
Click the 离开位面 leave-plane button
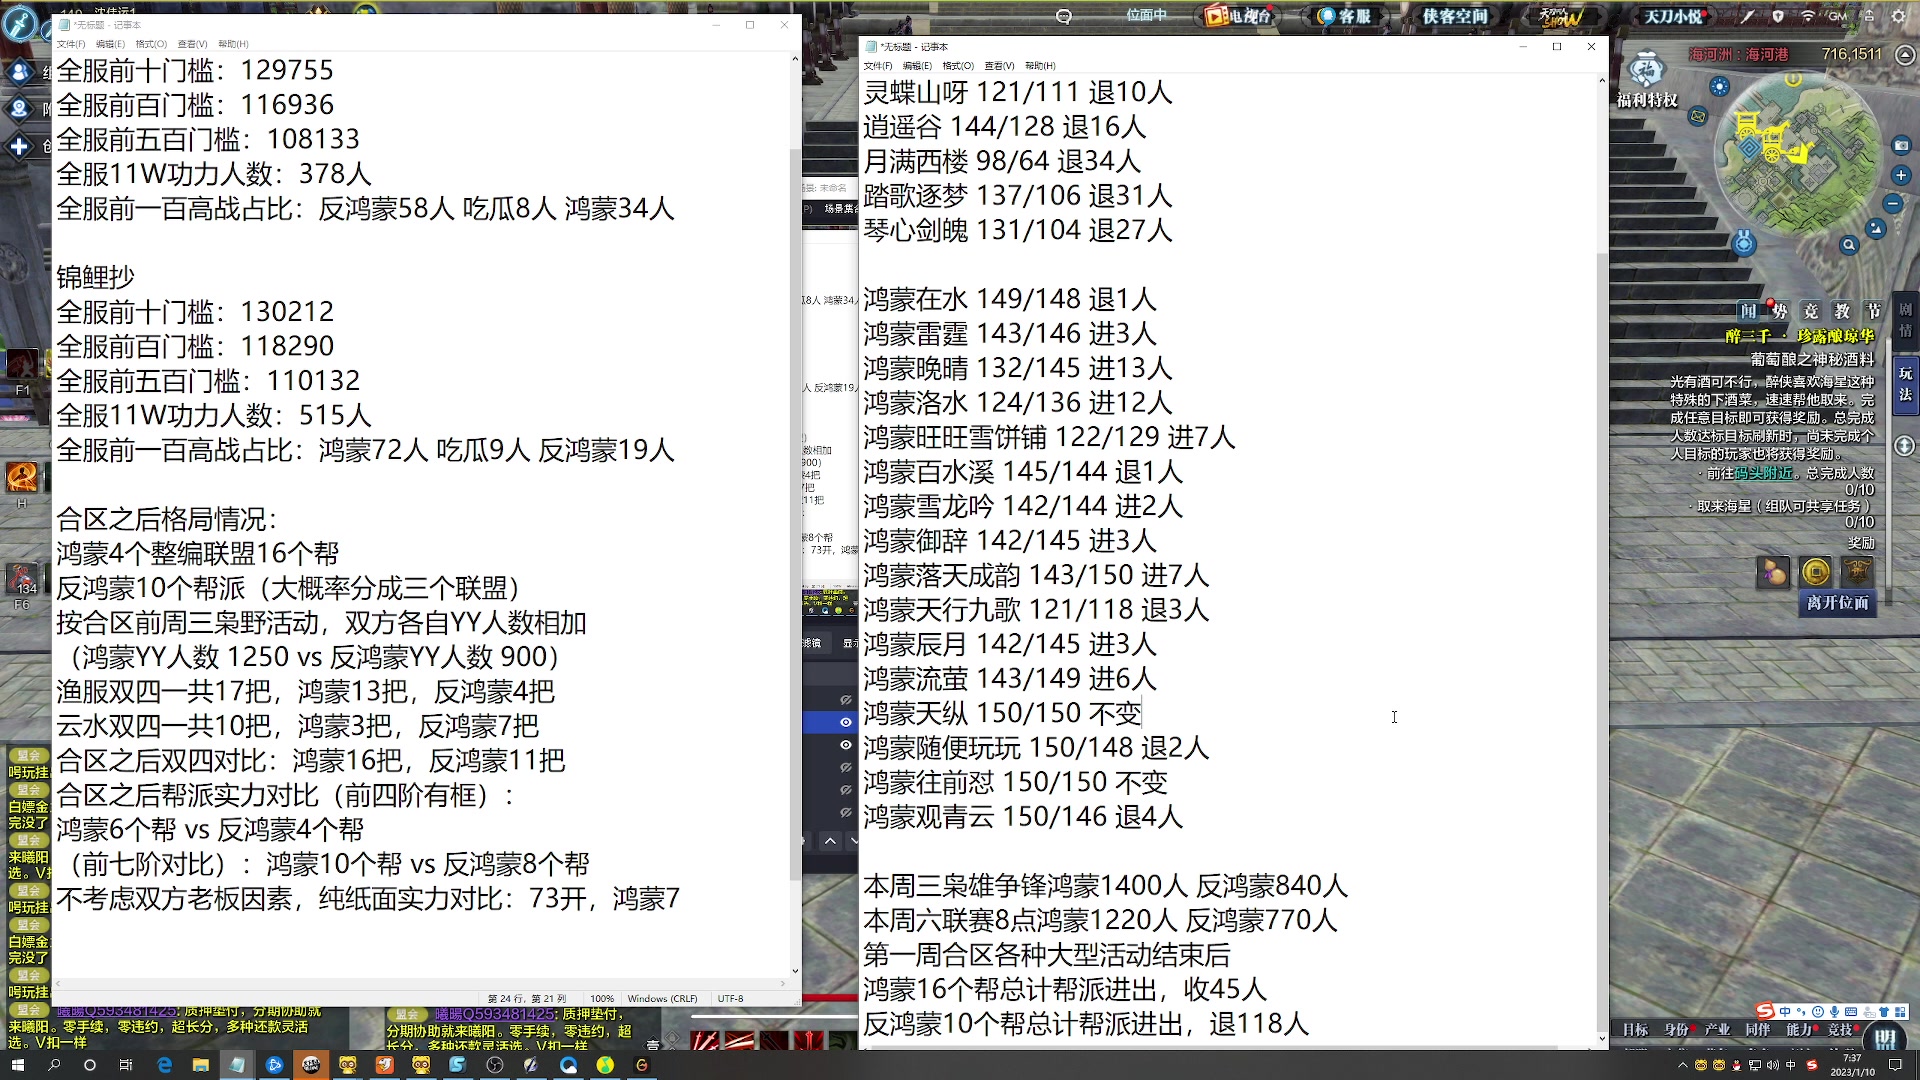click(x=1838, y=604)
